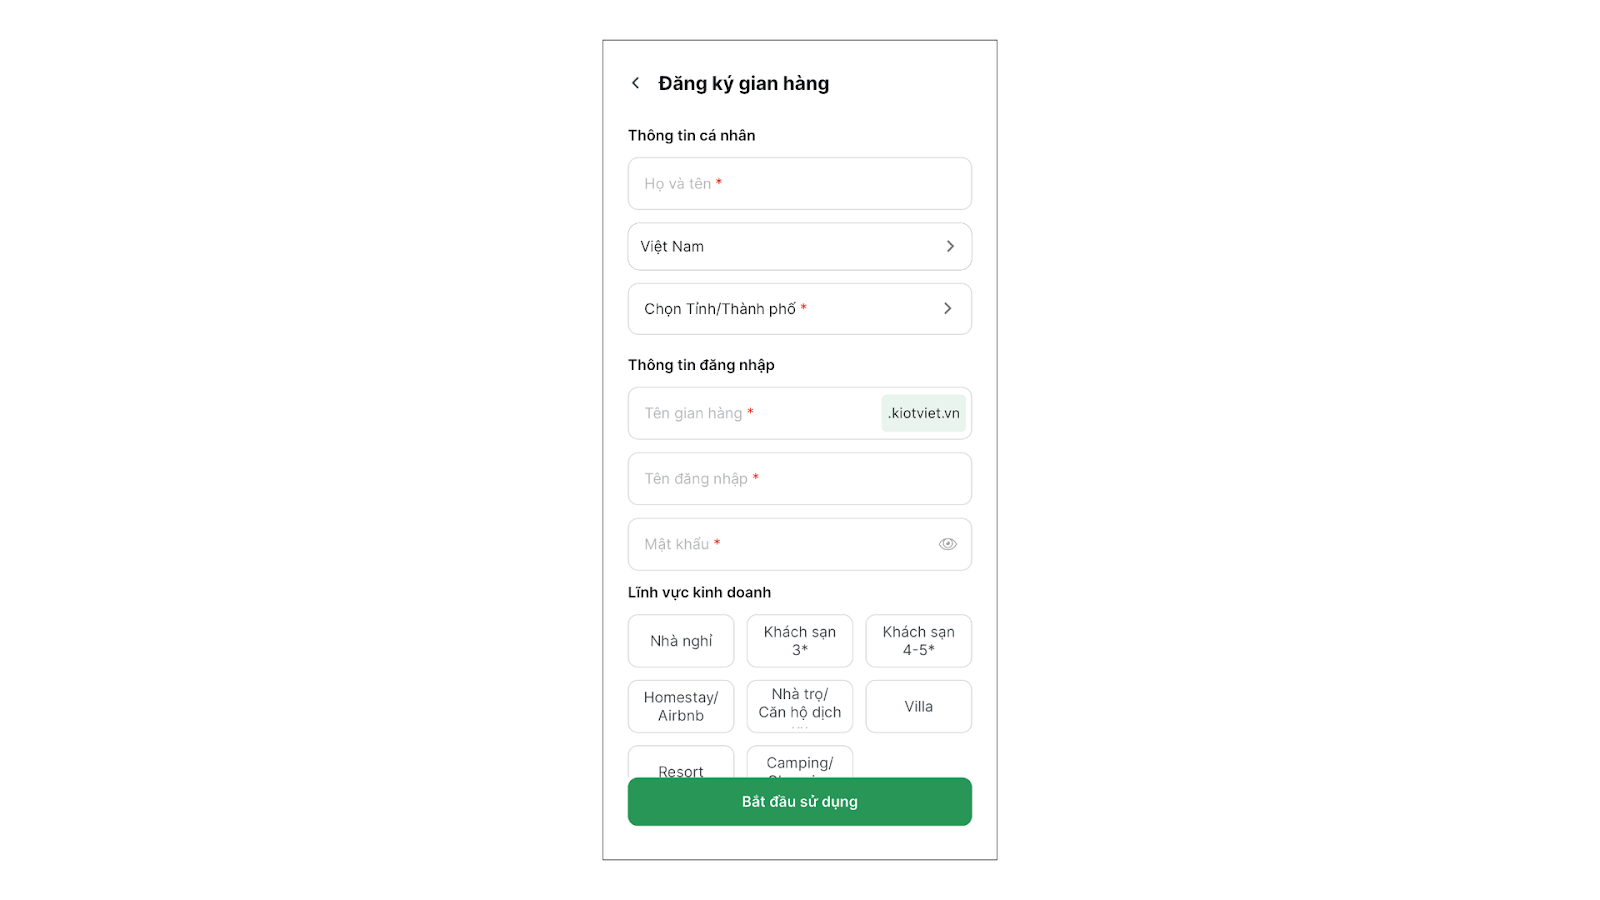
Task: Choose the Villa business type
Action: (918, 706)
